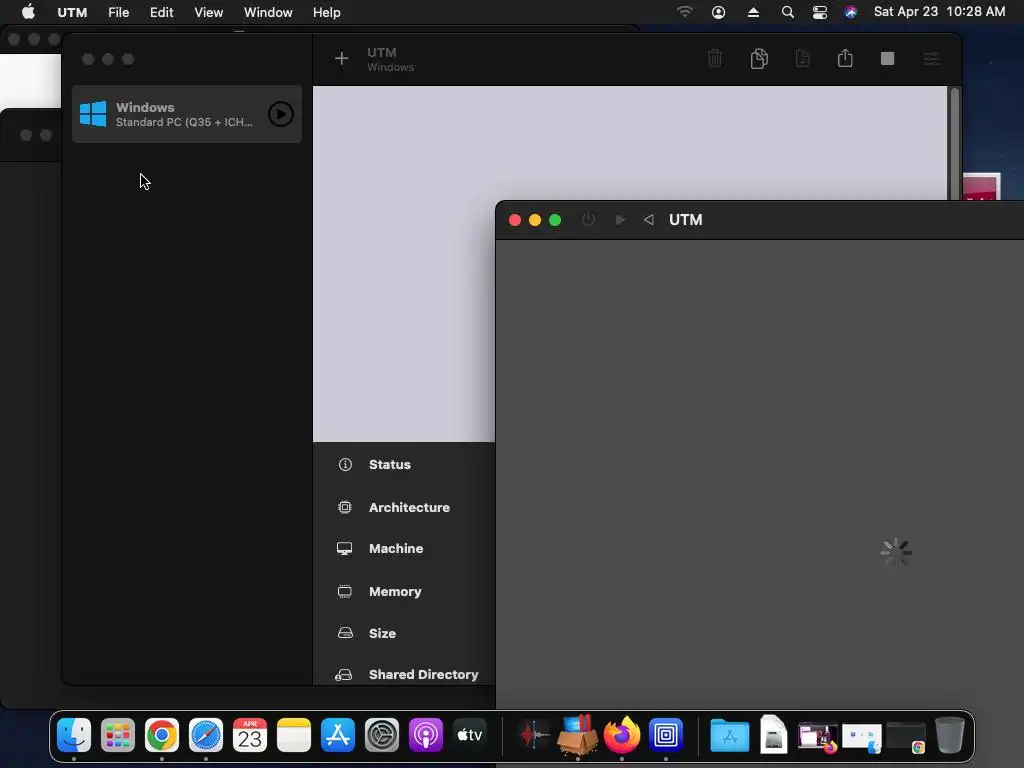Open Spotlight search from the menu bar
Image resolution: width=1024 pixels, height=768 pixels.
(x=788, y=12)
